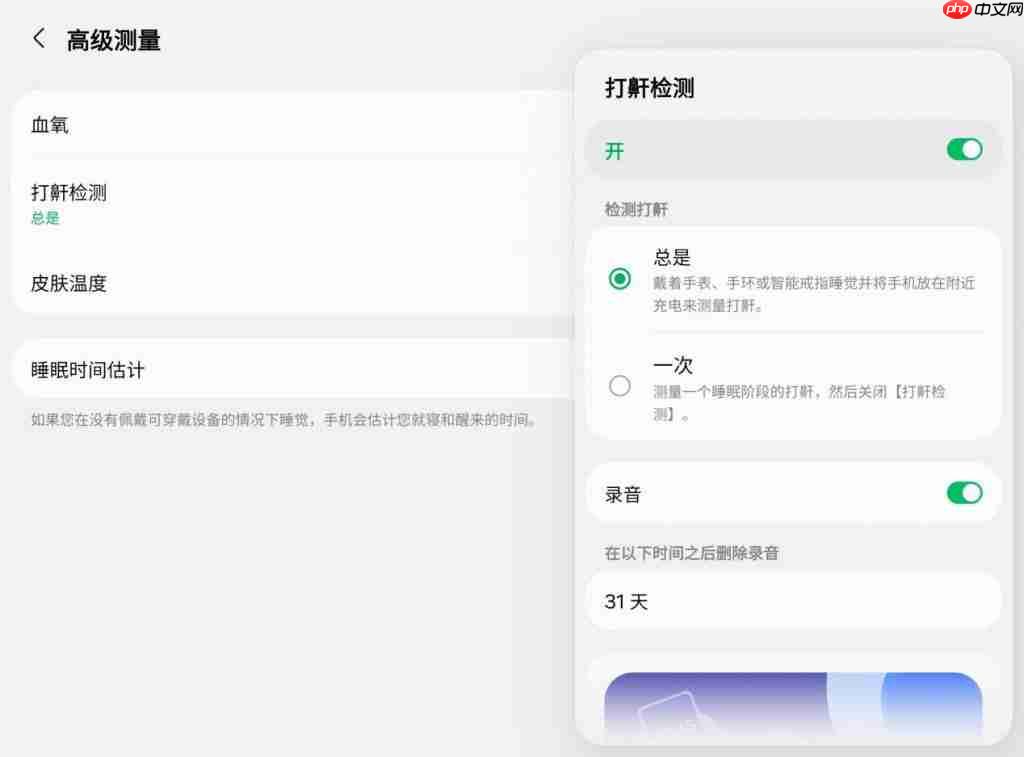Click the 高级测量 page title
Viewport: 1024px width, 757px height.
pos(114,40)
